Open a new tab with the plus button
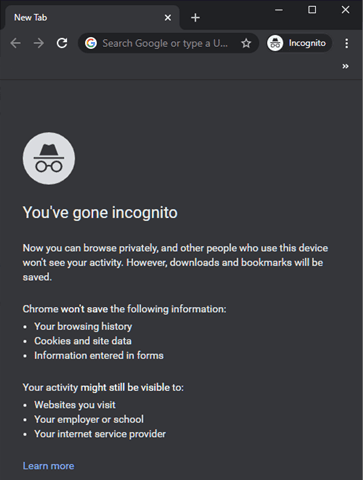 [195, 17]
